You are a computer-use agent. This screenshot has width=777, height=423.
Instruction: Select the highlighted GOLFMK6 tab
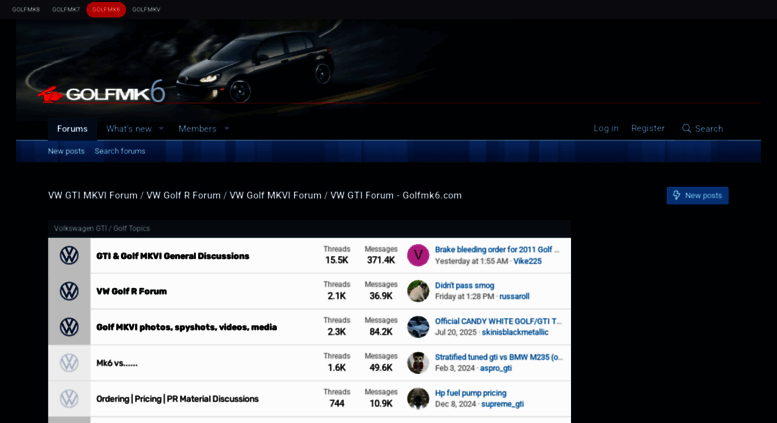coord(106,9)
